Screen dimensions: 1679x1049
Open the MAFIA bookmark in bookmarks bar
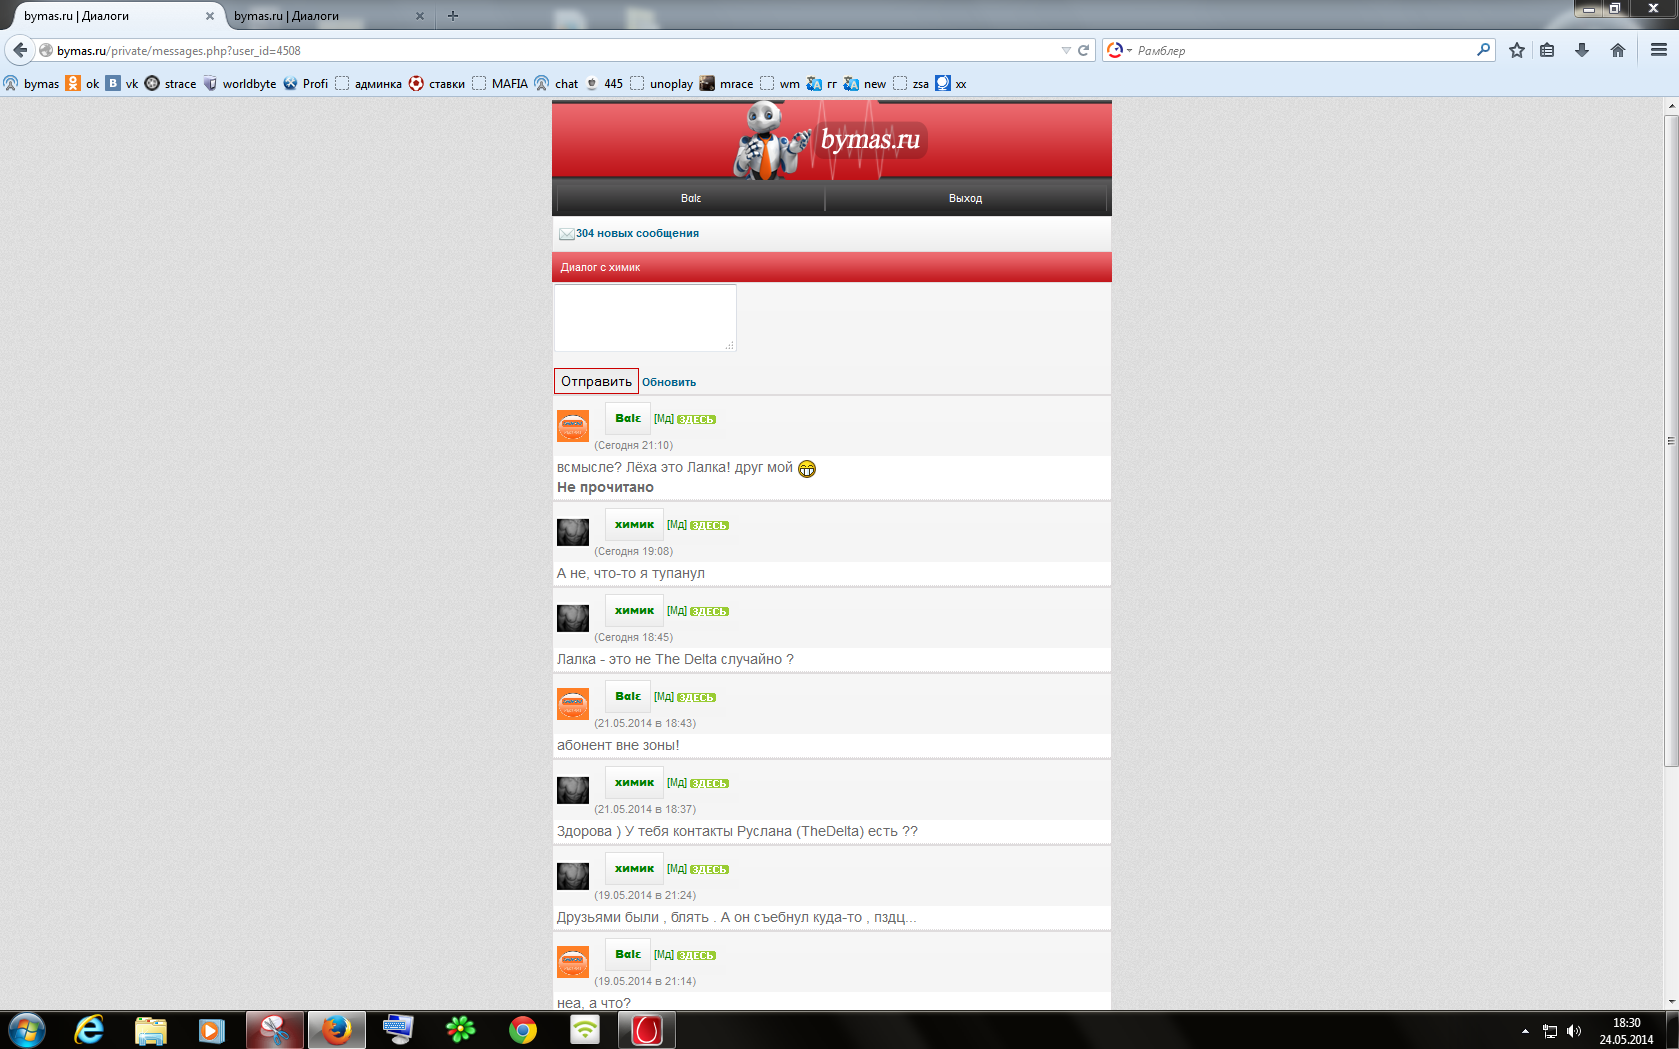coord(509,84)
